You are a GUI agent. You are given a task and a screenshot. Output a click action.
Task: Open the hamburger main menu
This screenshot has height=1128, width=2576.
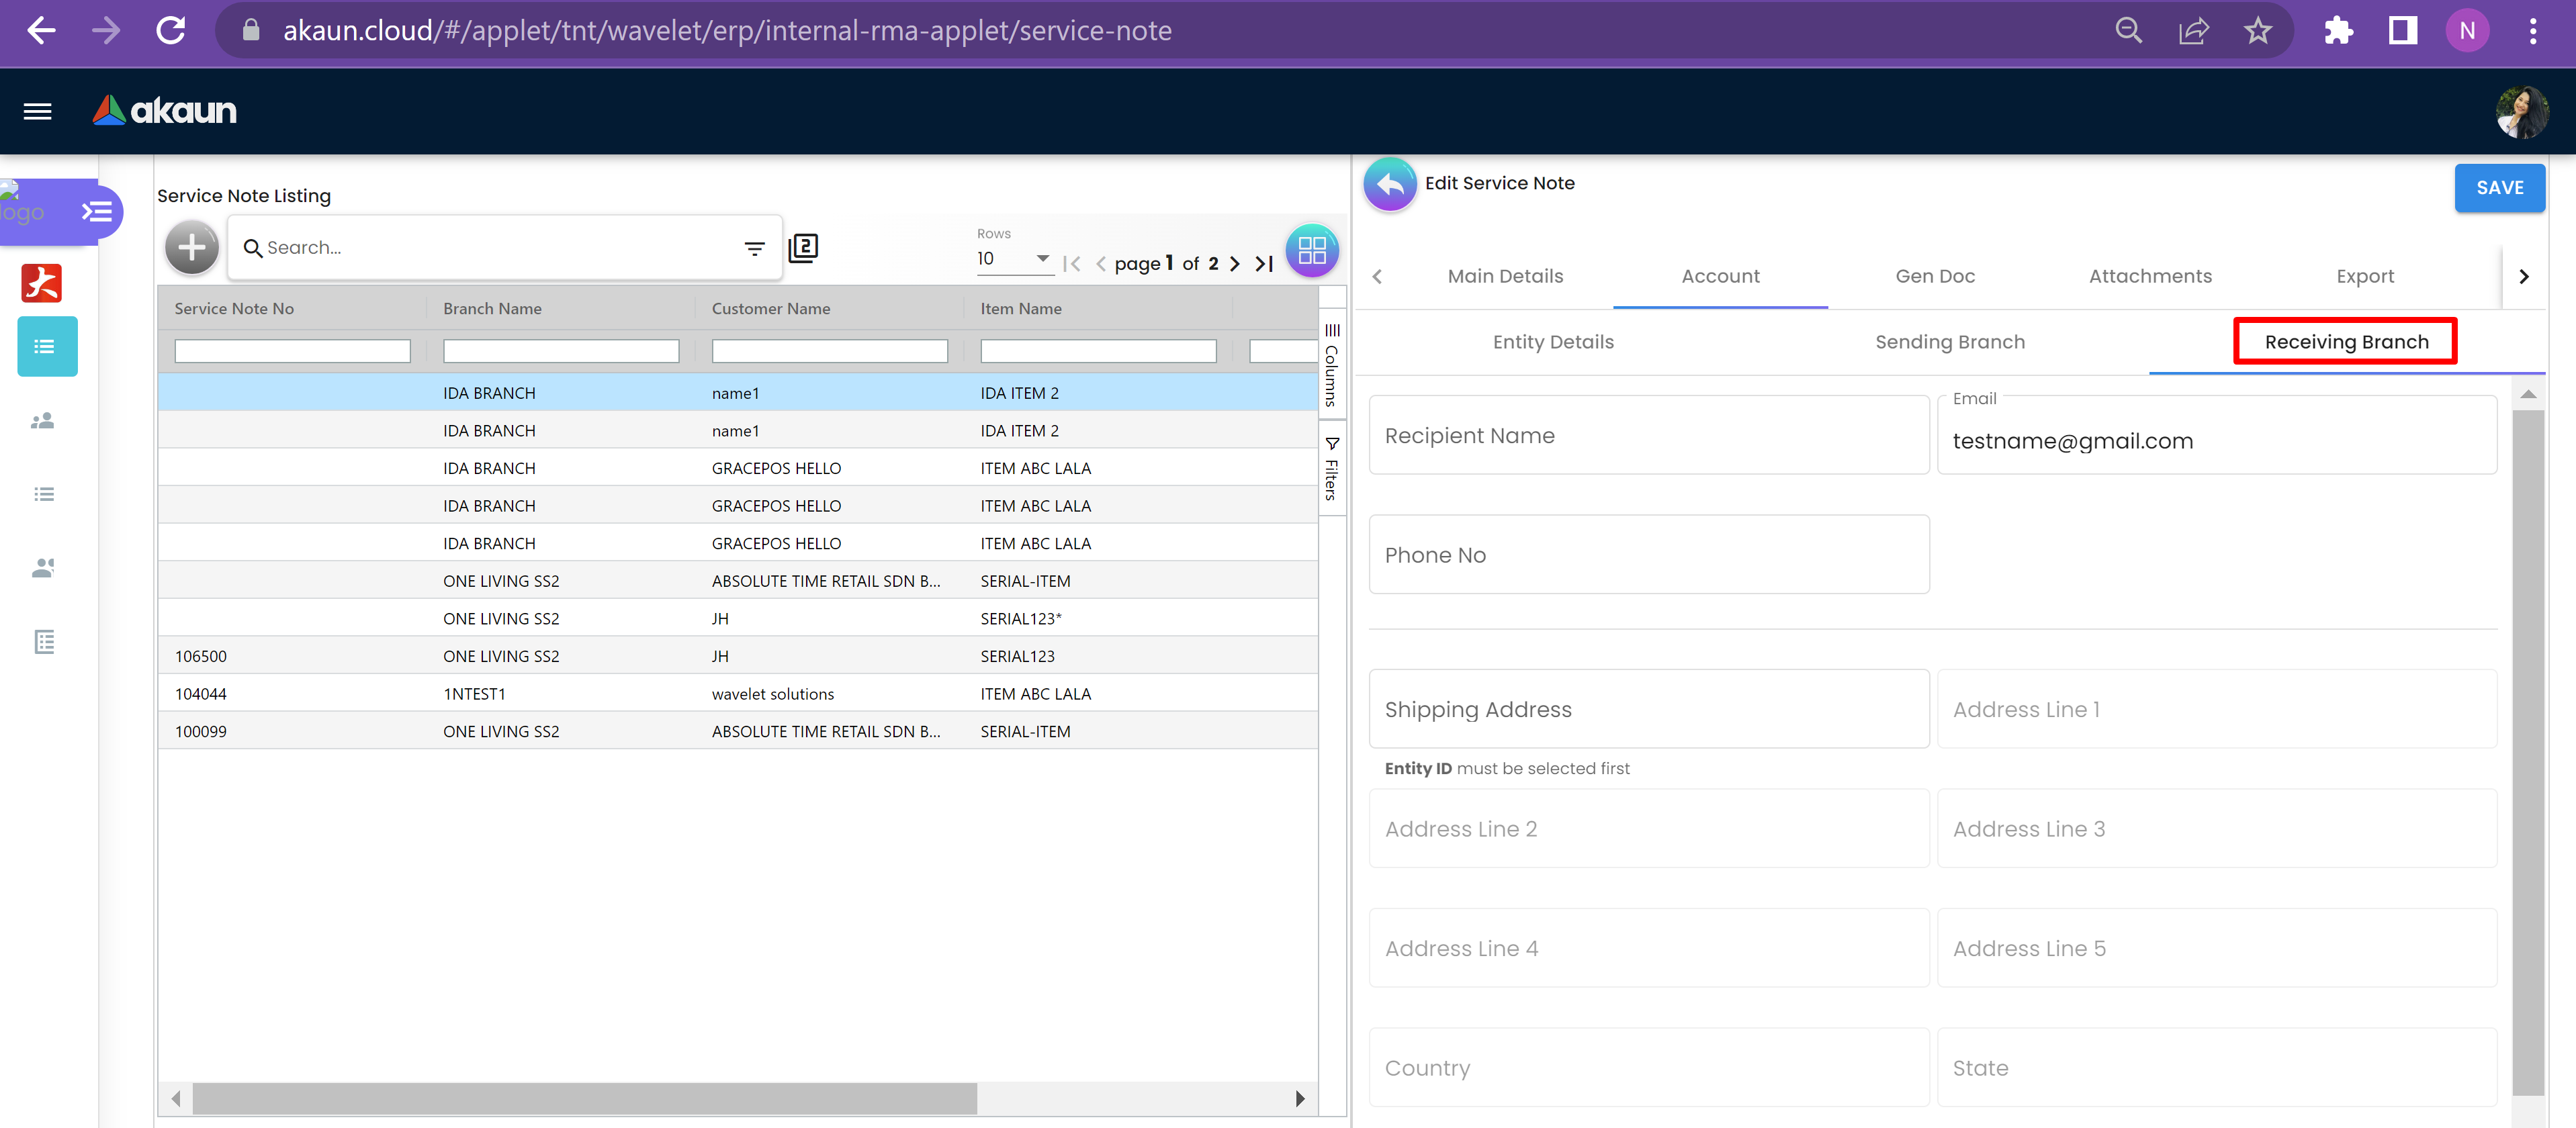coord(37,111)
